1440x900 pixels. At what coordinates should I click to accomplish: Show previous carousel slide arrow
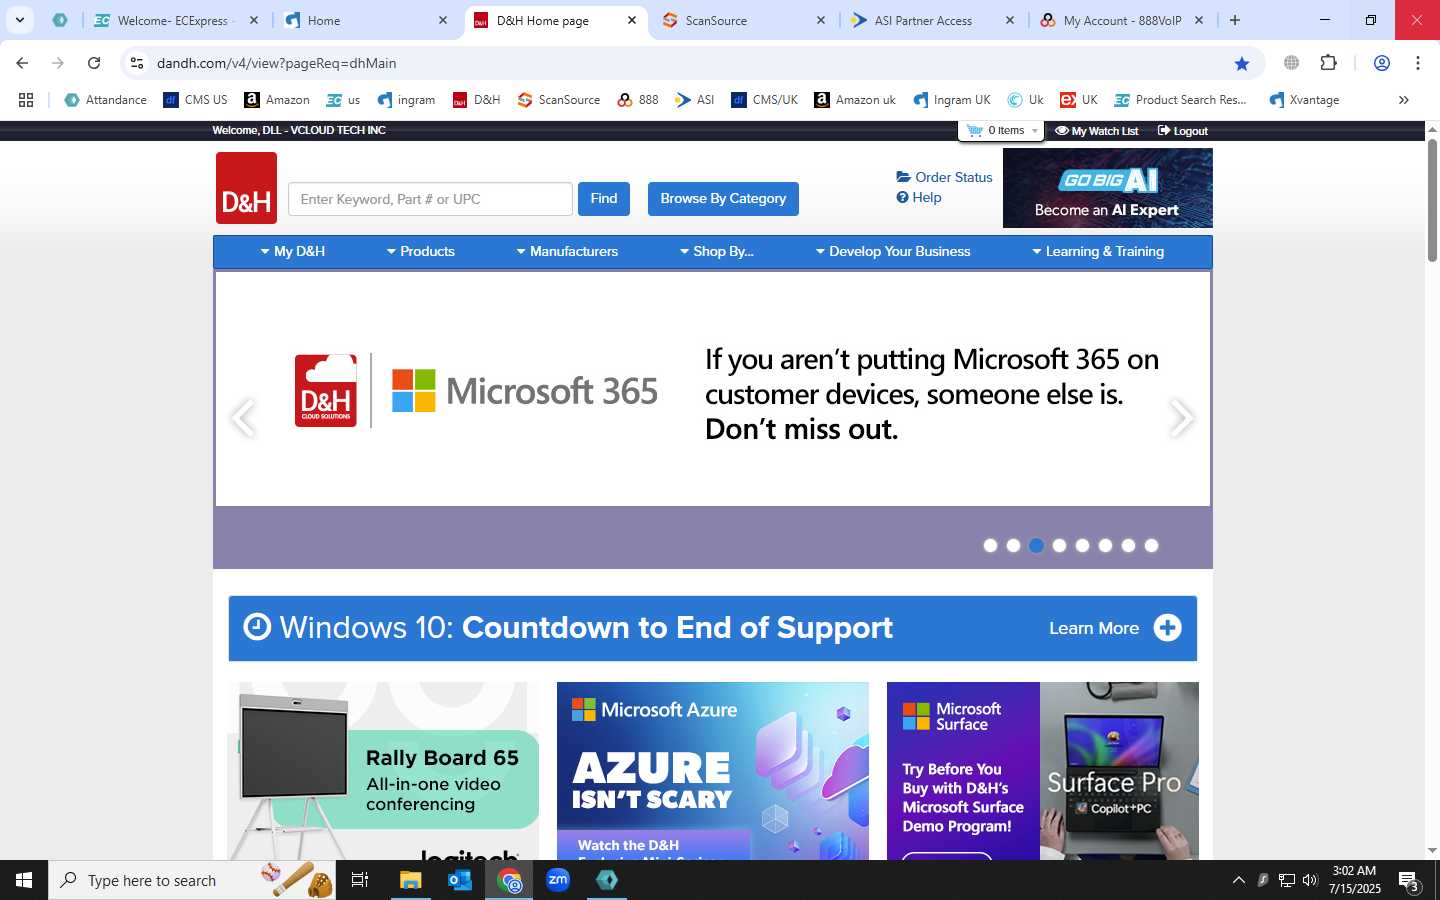click(243, 418)
